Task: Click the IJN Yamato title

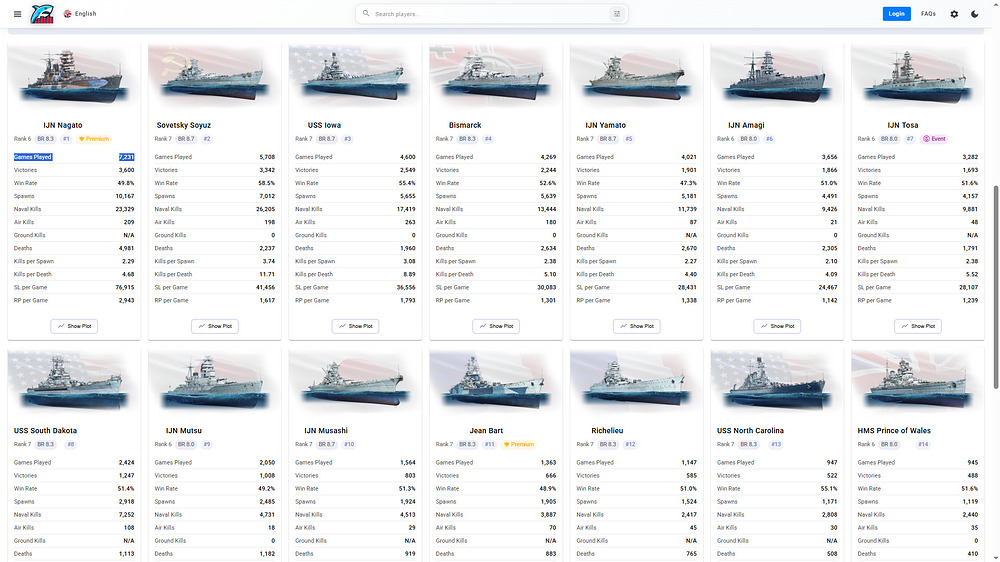Action: click(x=605, y=125)
